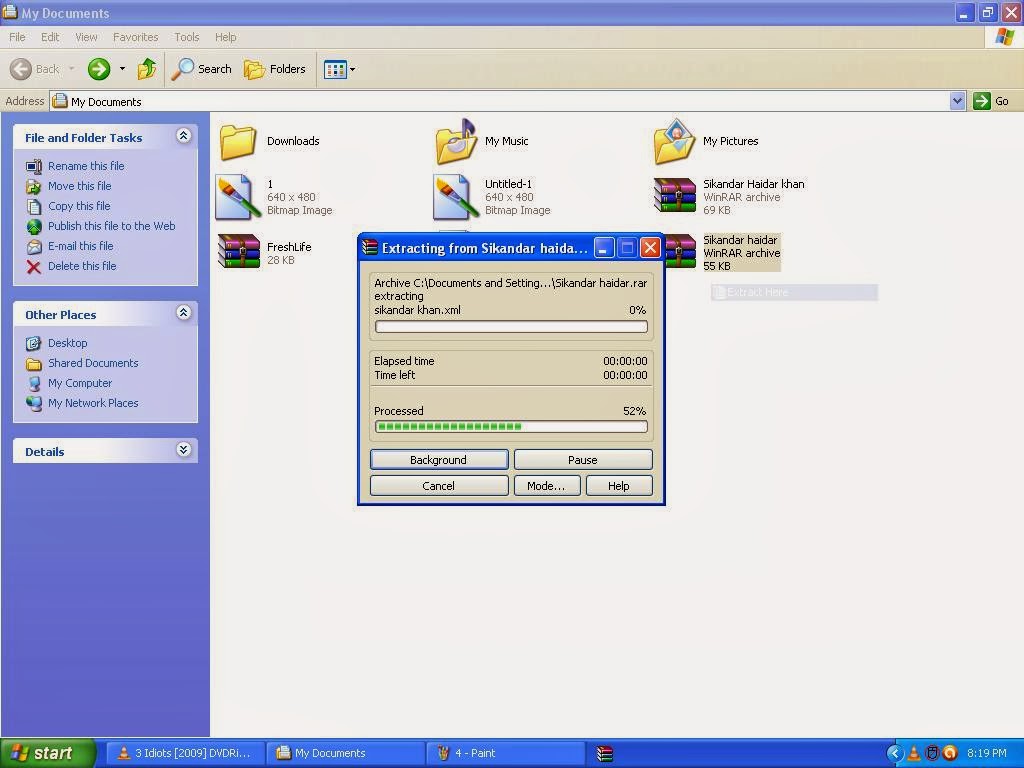This screenshot has height=768, width=1024.
Task: Click the E-mail this file link
Action: tap(80, 246)
